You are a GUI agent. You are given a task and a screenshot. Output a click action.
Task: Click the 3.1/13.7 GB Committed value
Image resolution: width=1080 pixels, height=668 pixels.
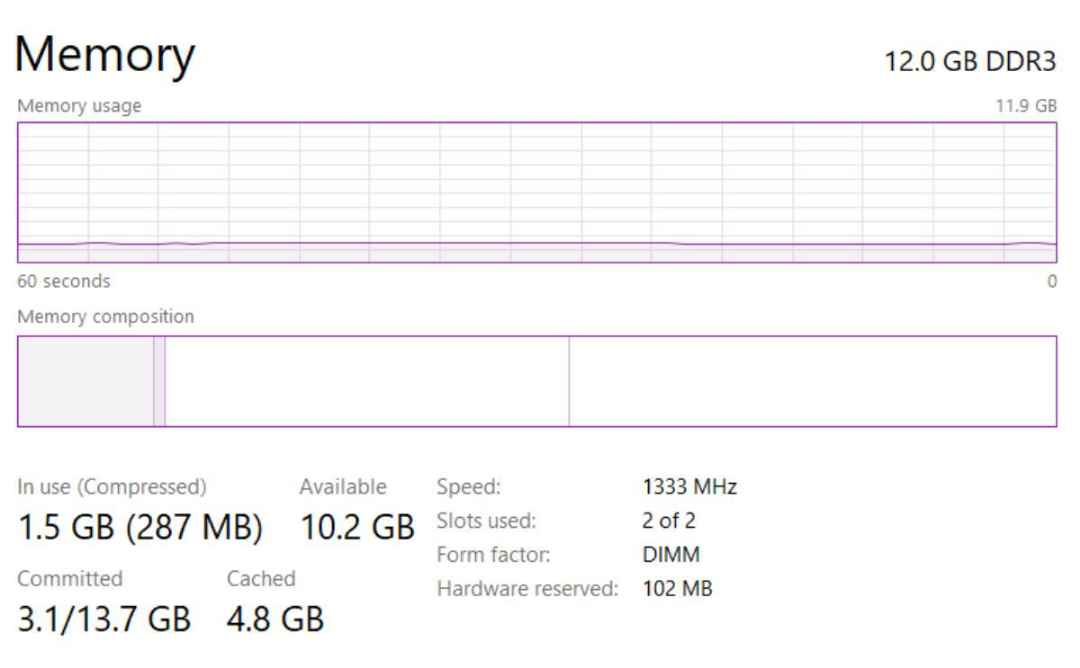click(104, 619)
